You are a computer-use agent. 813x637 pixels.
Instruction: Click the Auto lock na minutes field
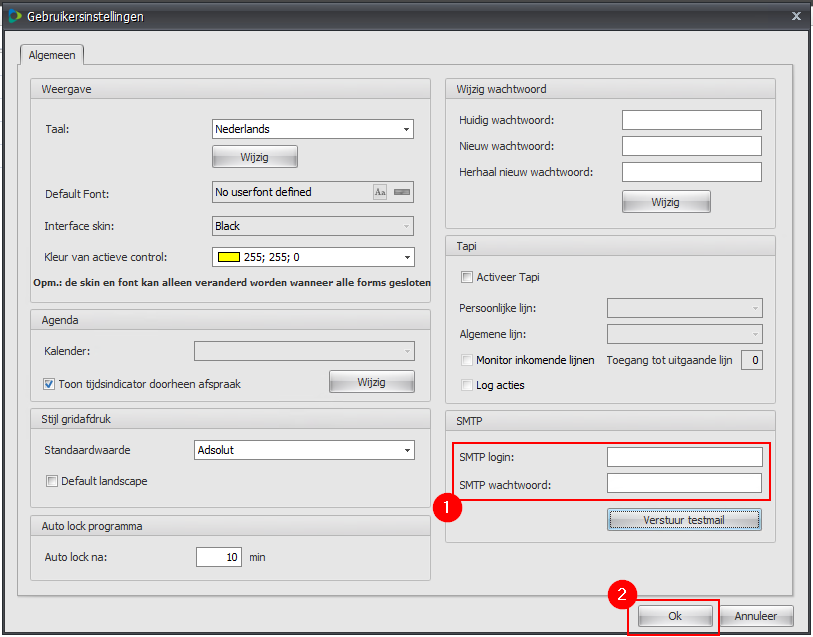[x=219, y=557]
